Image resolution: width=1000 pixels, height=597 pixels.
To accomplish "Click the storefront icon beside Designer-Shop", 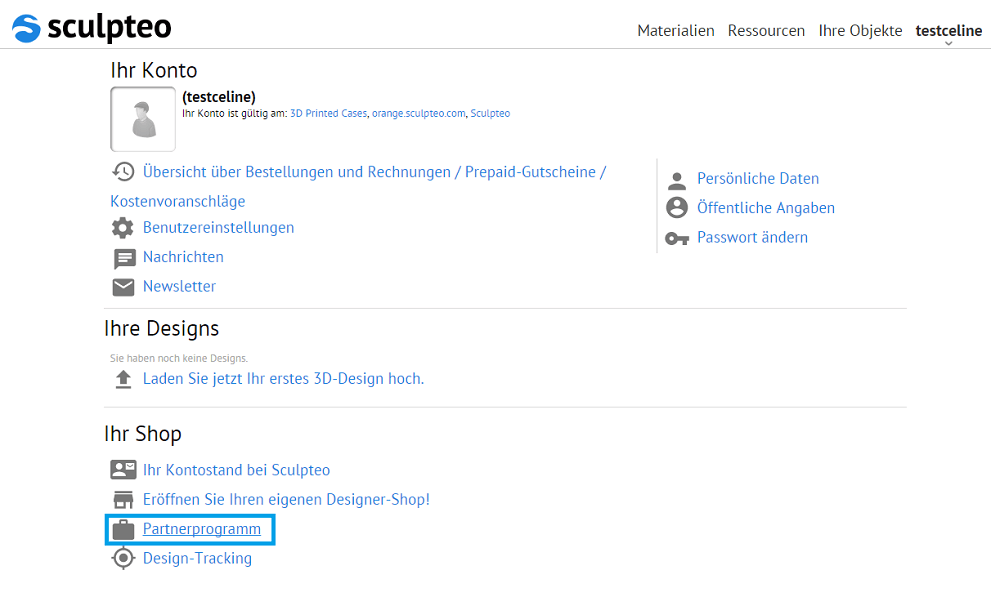I will [x=123, y=499].
